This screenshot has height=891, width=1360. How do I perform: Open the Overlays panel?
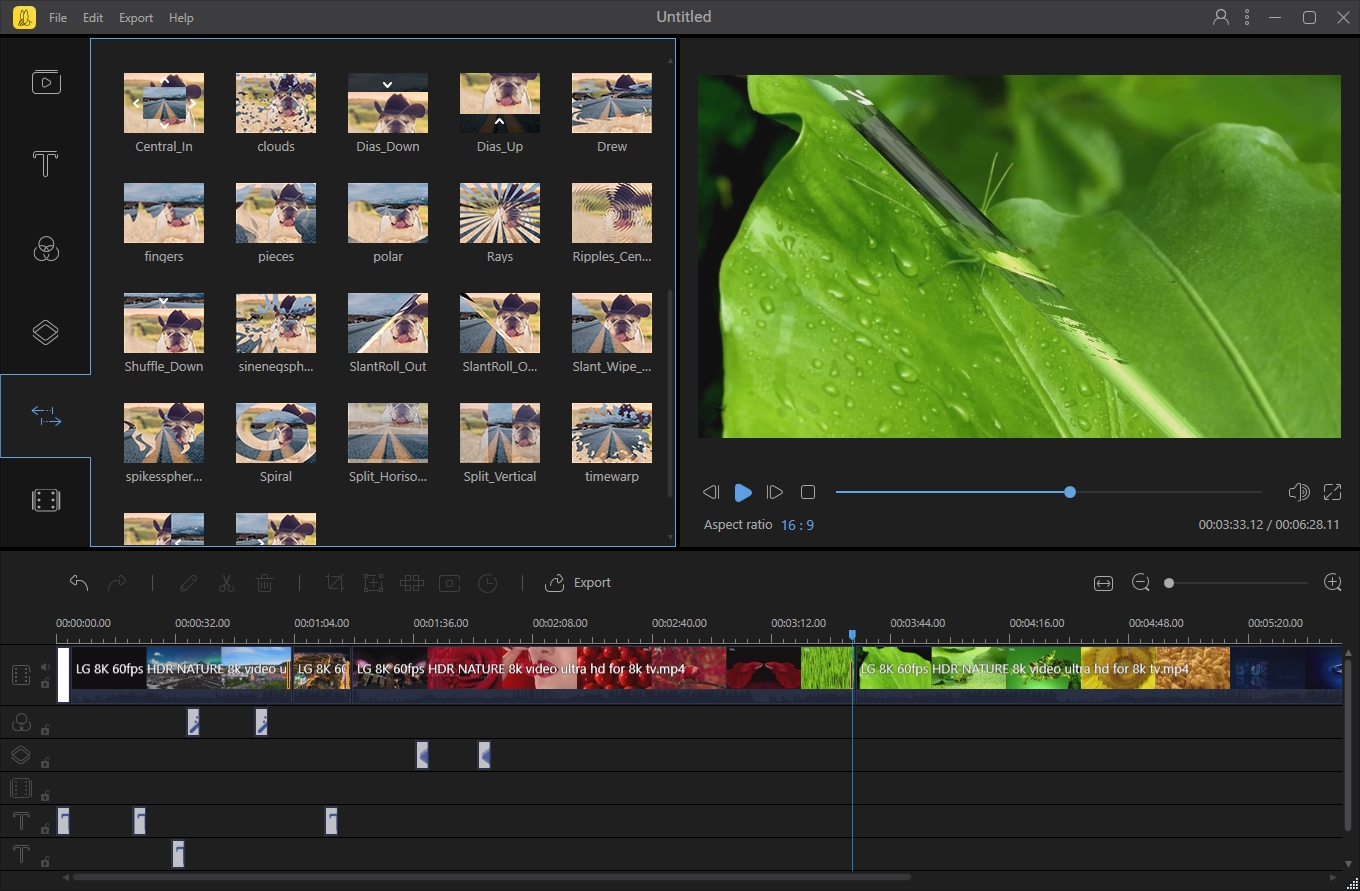[45, 332]
